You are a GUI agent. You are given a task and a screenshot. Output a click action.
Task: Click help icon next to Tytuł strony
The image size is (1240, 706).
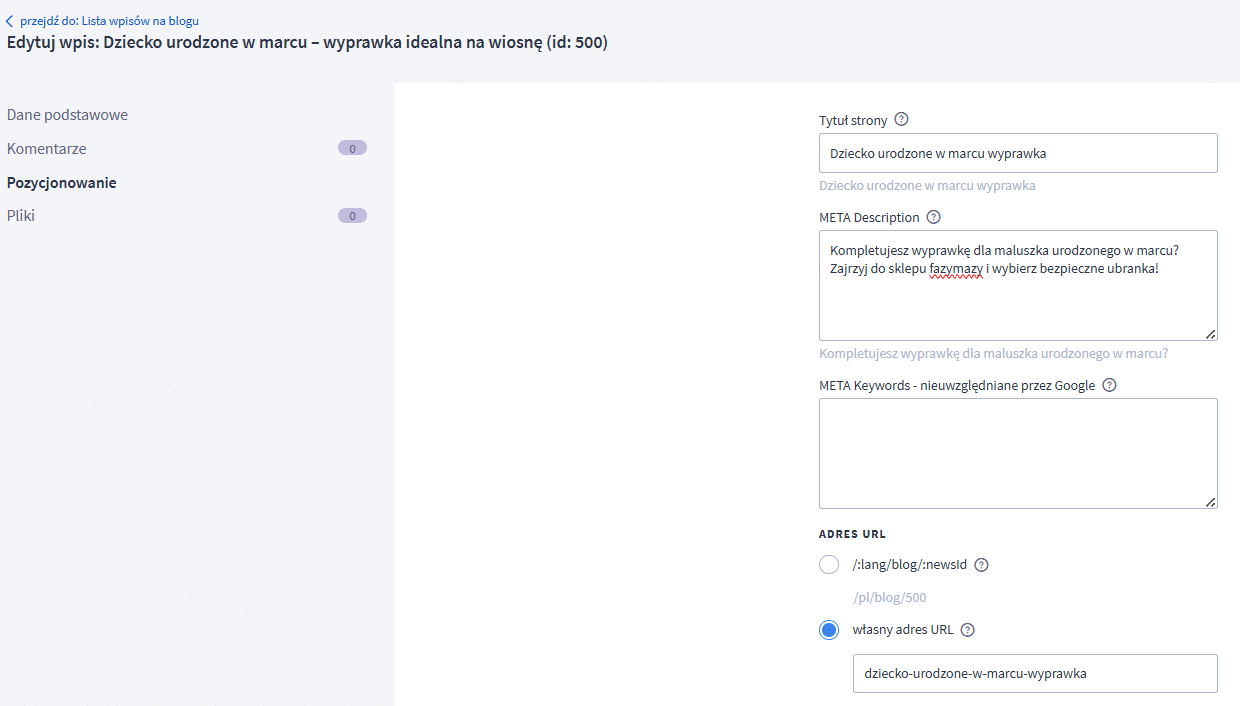pos(901,120)
